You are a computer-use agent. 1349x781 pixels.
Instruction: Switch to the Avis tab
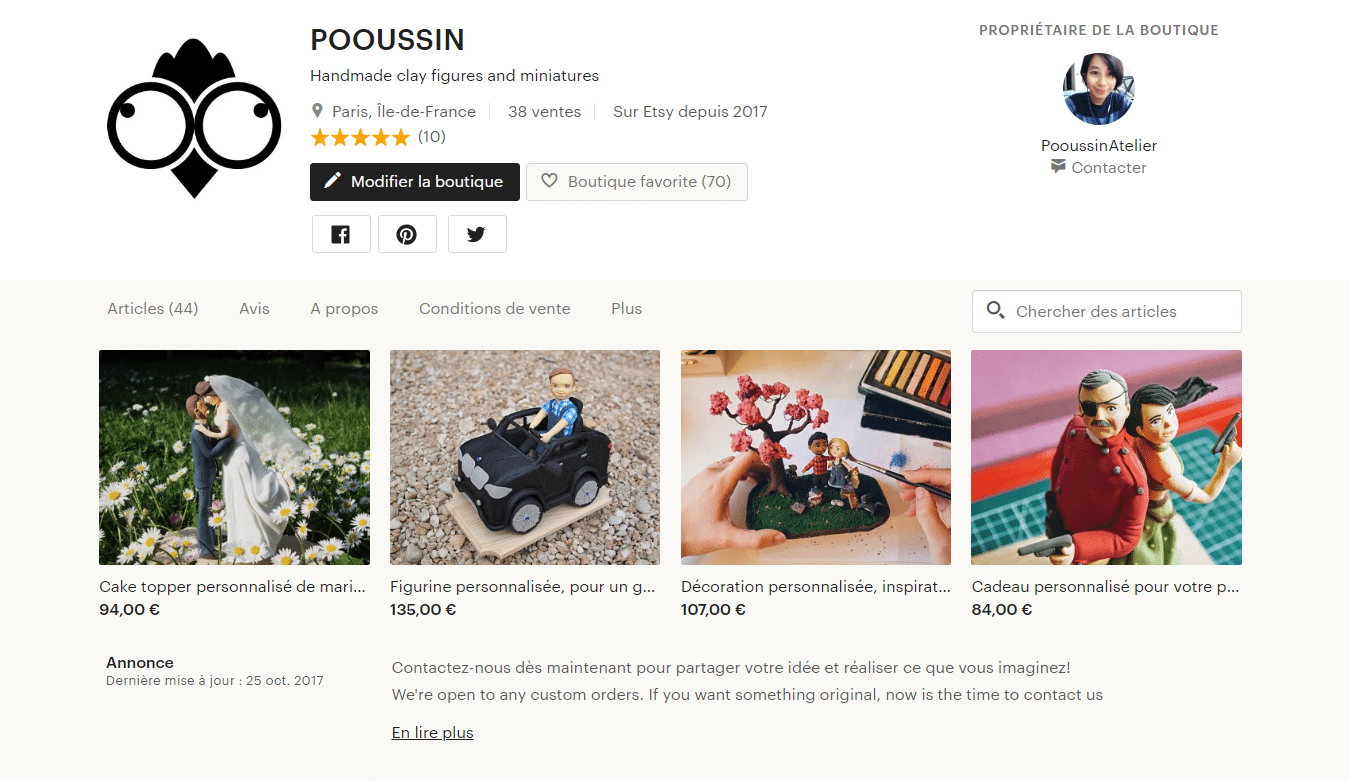pyautogui.click(x=254, y=309)
